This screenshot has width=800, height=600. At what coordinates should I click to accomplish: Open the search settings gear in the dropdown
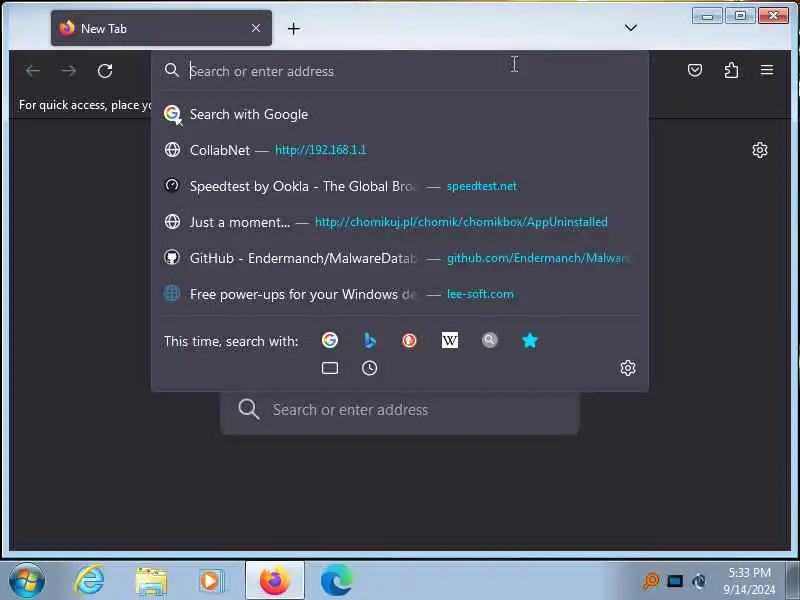point(628,368)
